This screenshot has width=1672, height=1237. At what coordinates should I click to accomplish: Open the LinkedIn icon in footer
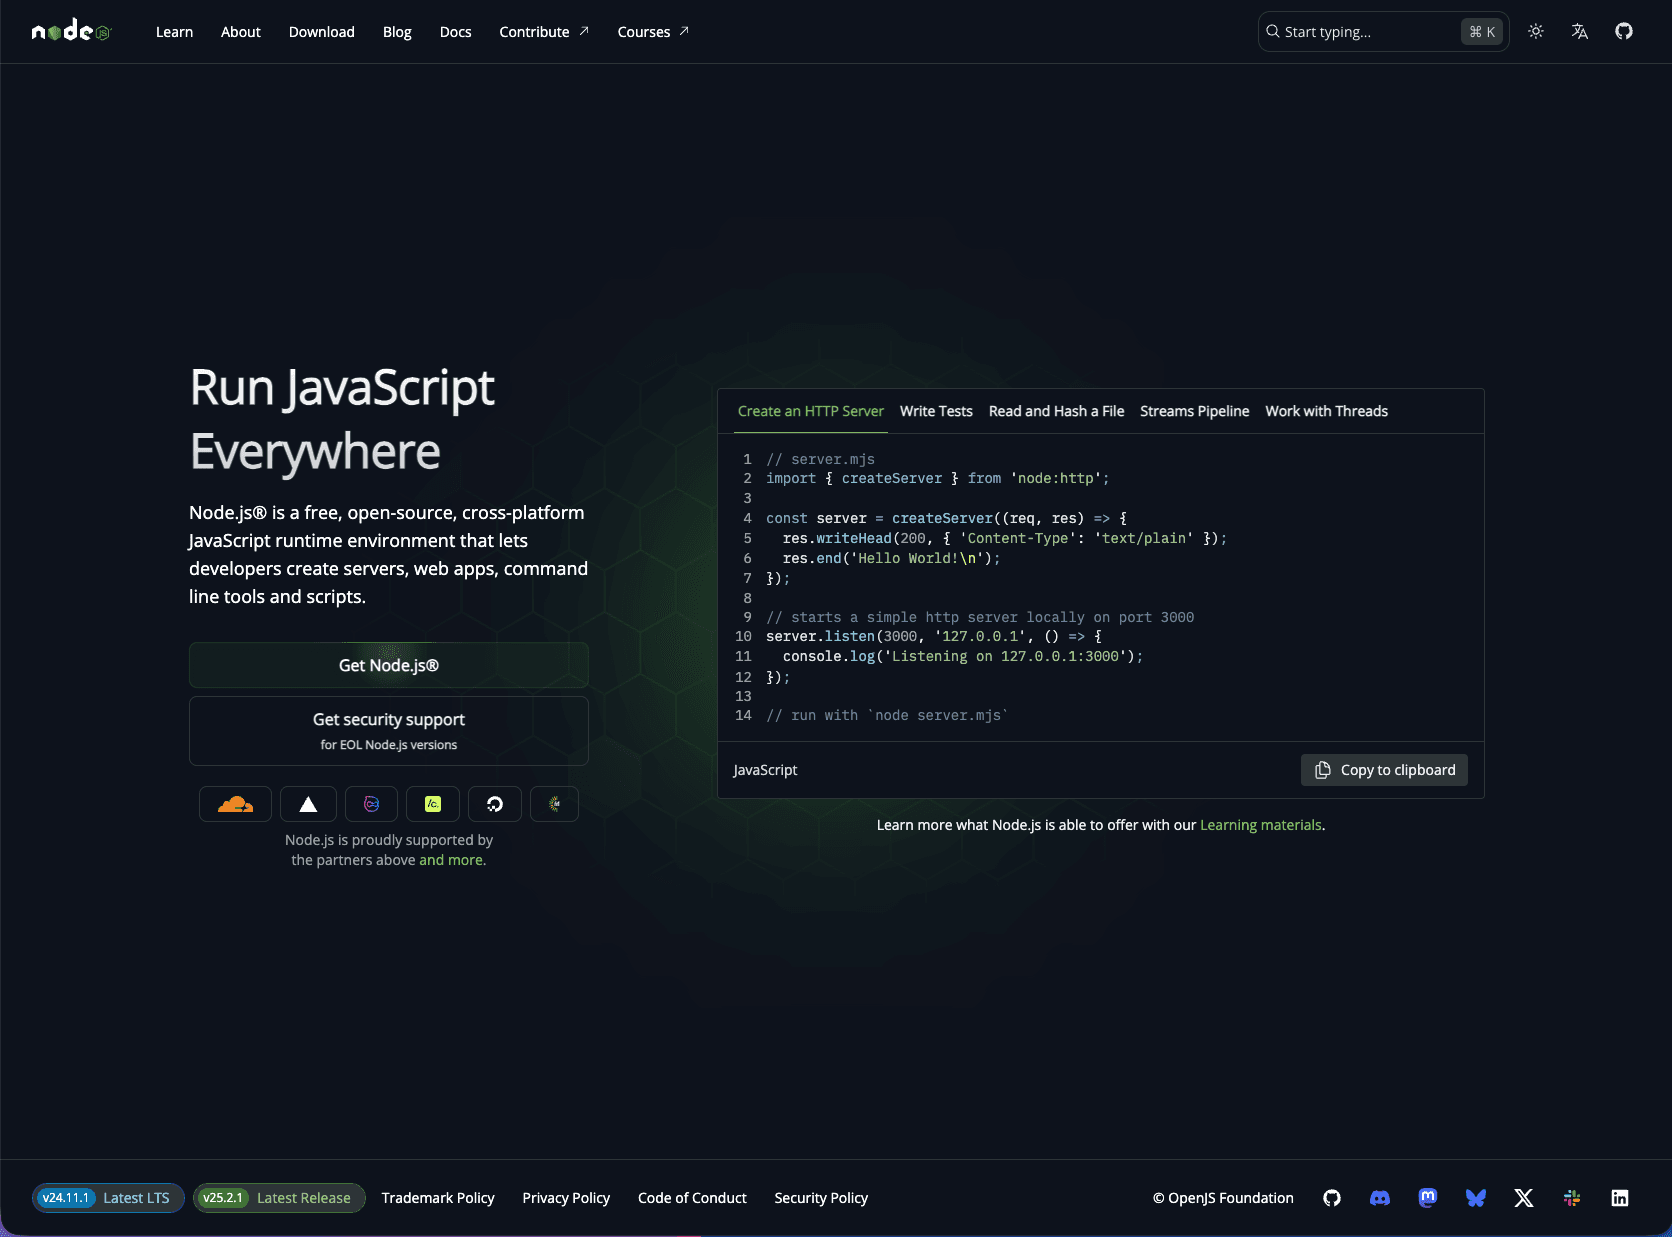click(x=1620, y=1198)
